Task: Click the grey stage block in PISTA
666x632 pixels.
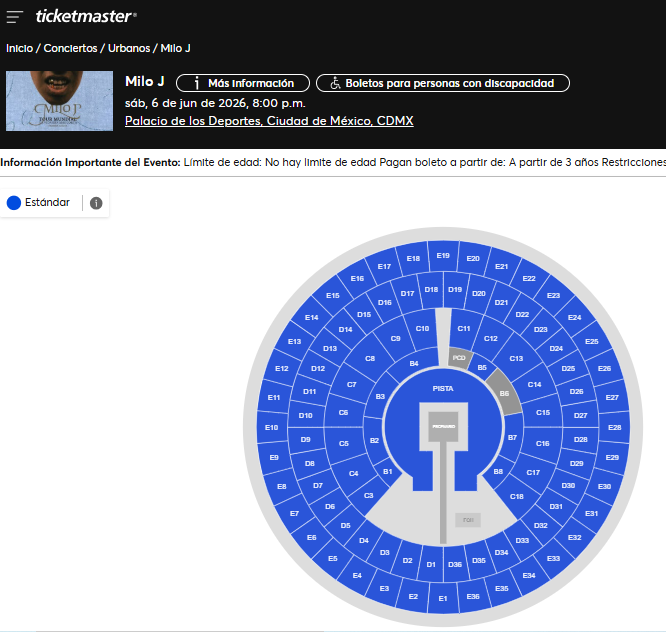Action: click(443, 426)
